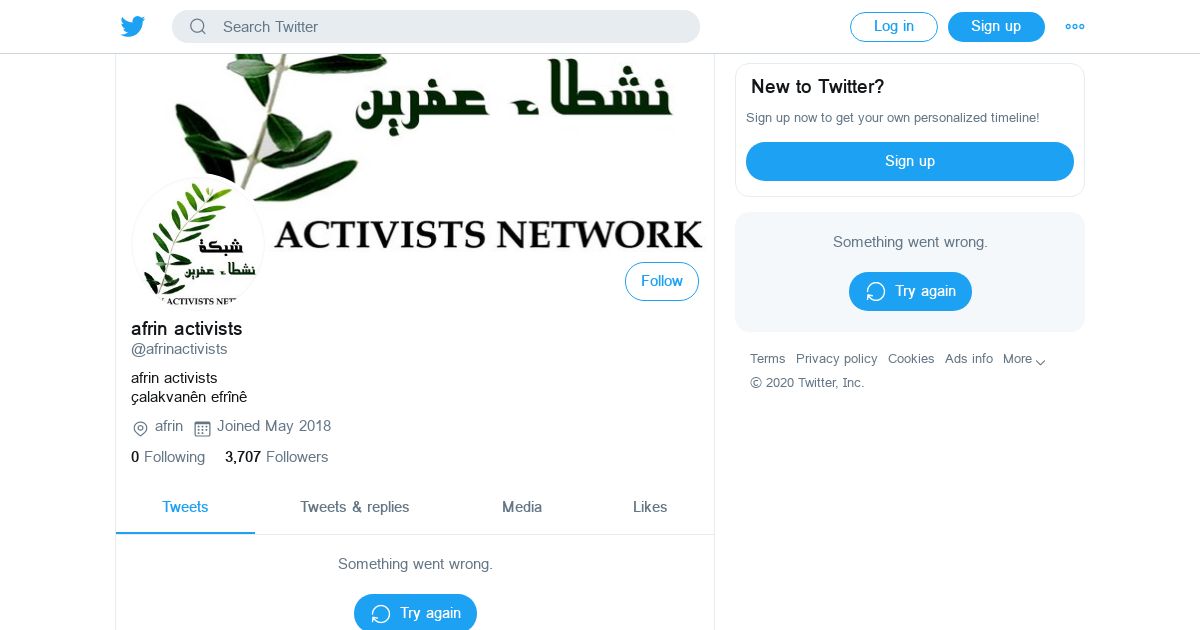Click the large Sign up button in sidebar
The height and width of the screenshot is (630, 1200).
[x=910, y=161]
